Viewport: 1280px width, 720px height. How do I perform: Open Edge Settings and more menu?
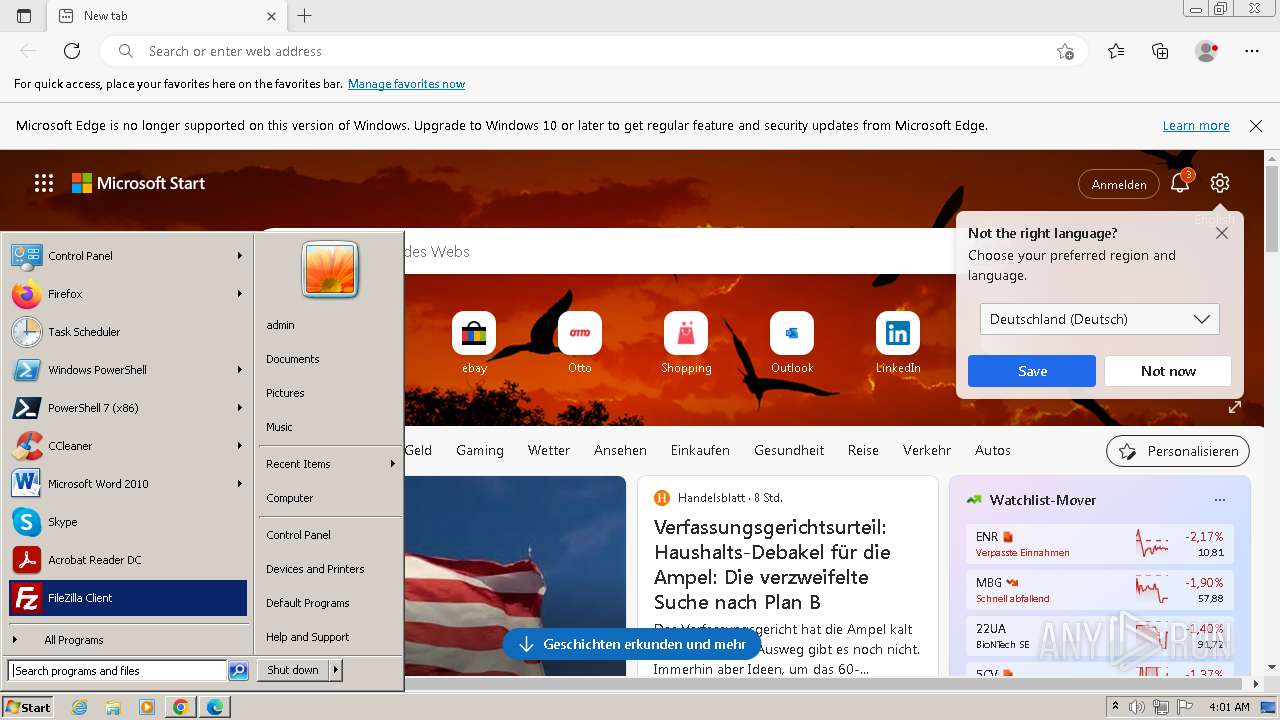pyautogui.click(x=1252, y=51)
